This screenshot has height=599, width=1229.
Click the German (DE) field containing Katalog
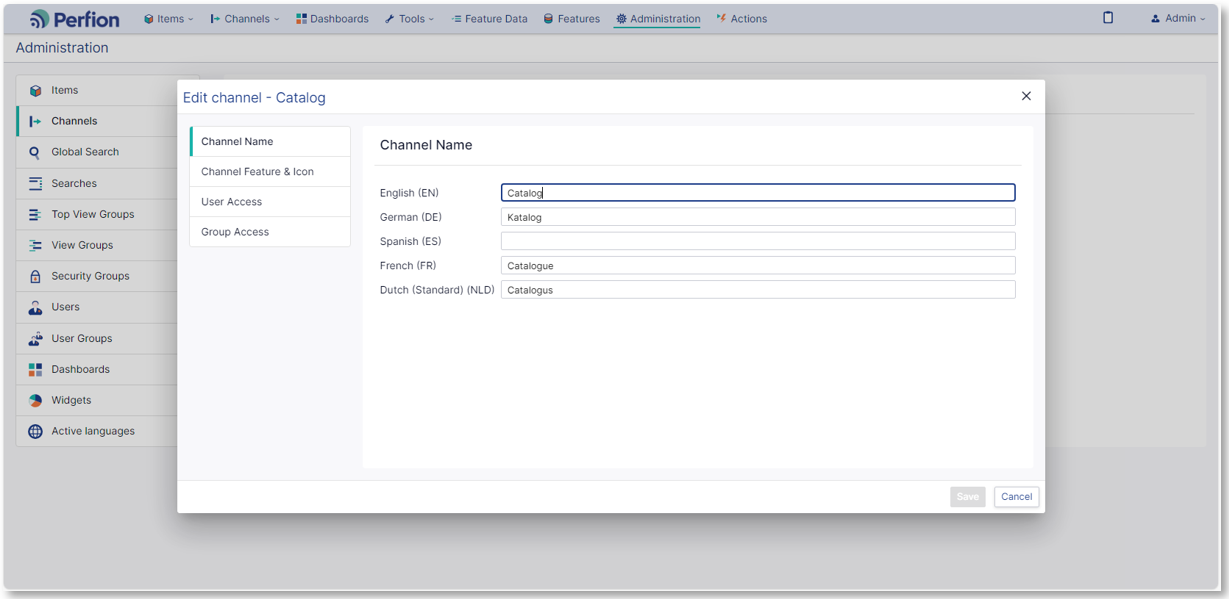point(758,217)
